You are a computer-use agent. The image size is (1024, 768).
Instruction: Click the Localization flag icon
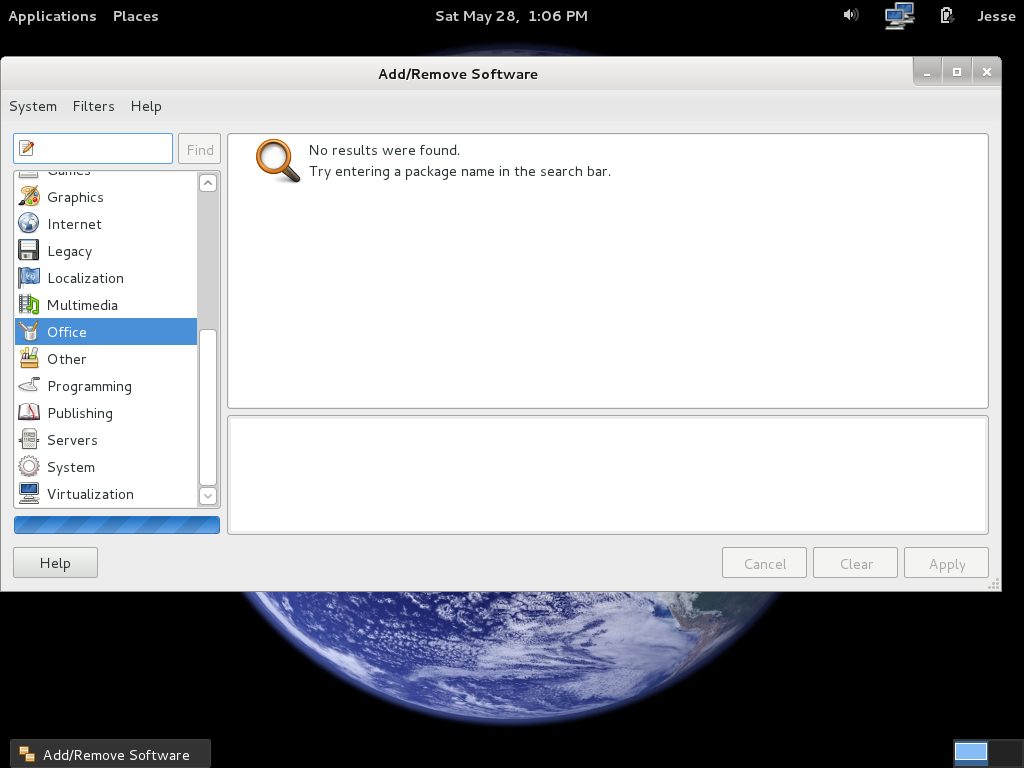point(29,278)
